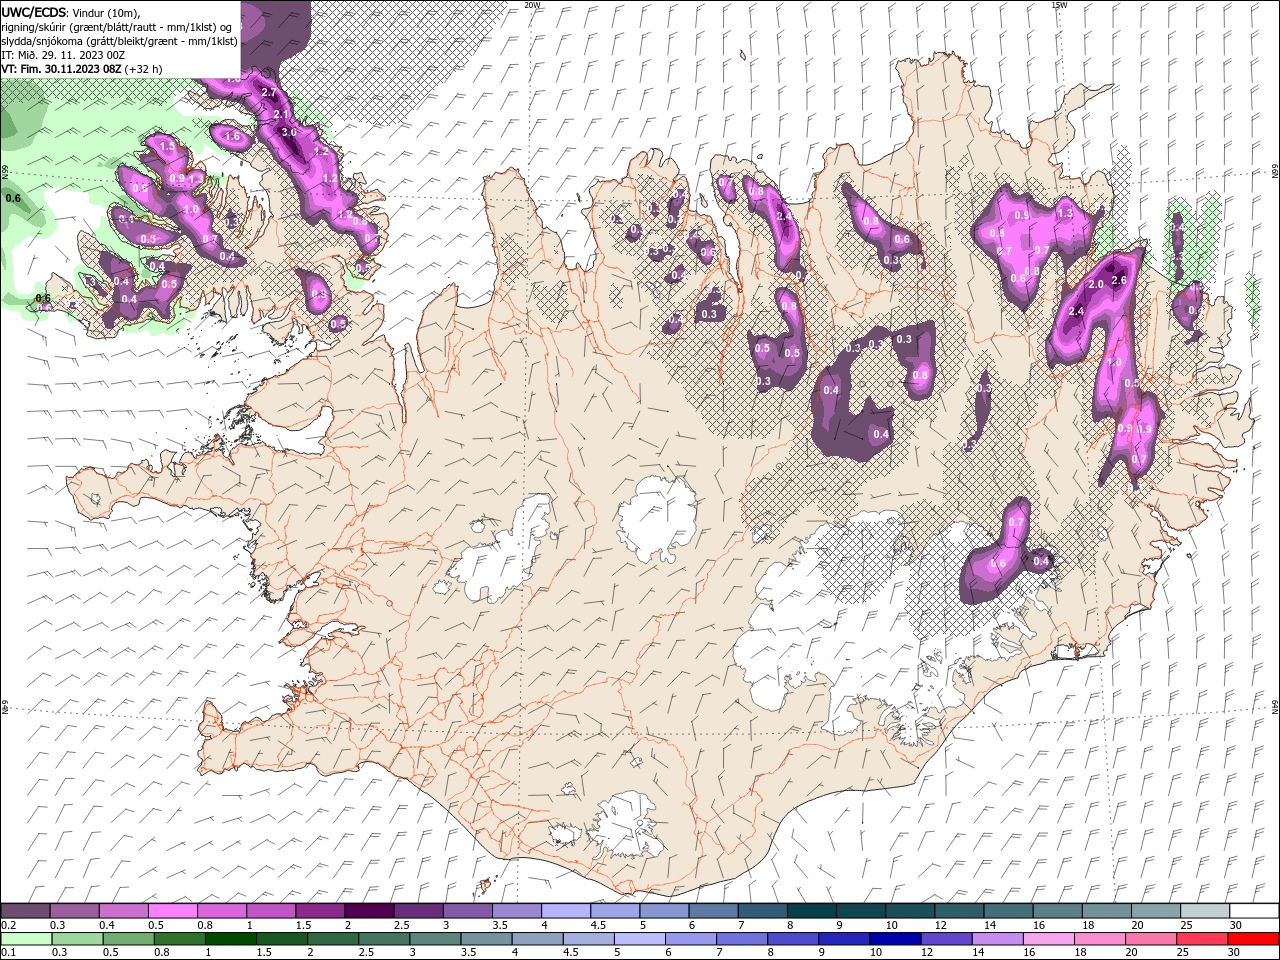Click the '15W' longitude label
This screenshot has height=960, width=1280.
1059,5
